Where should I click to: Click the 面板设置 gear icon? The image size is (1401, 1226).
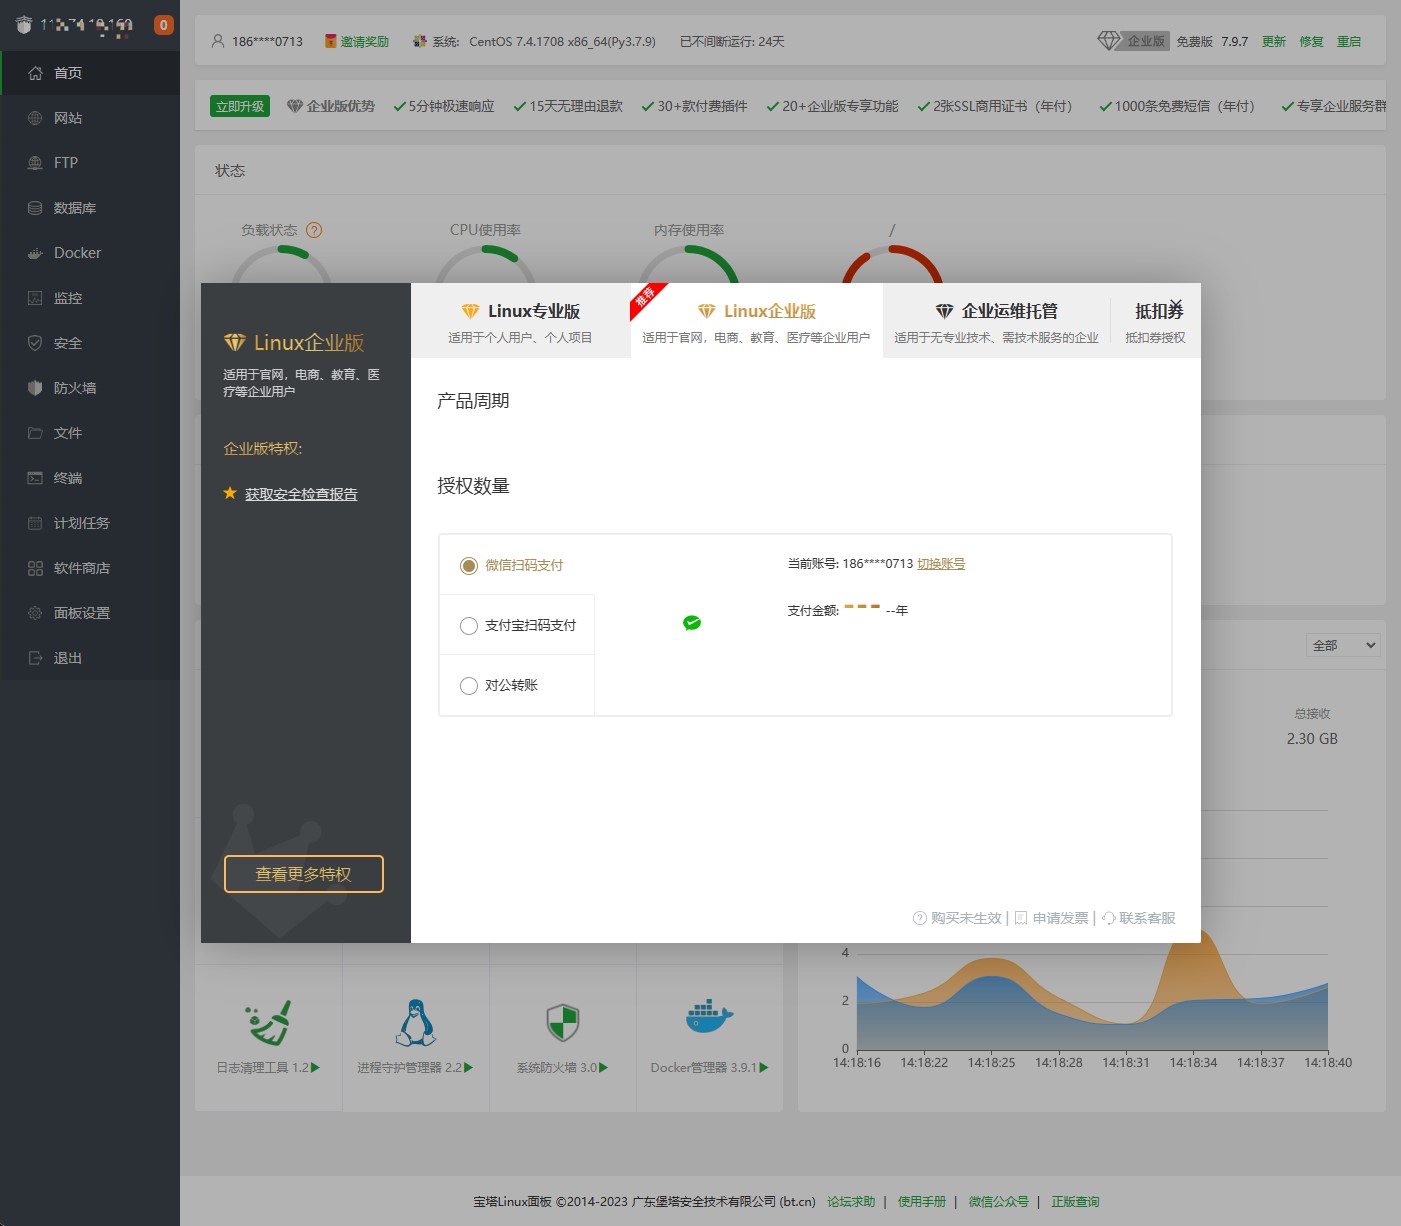click(35, 613)
